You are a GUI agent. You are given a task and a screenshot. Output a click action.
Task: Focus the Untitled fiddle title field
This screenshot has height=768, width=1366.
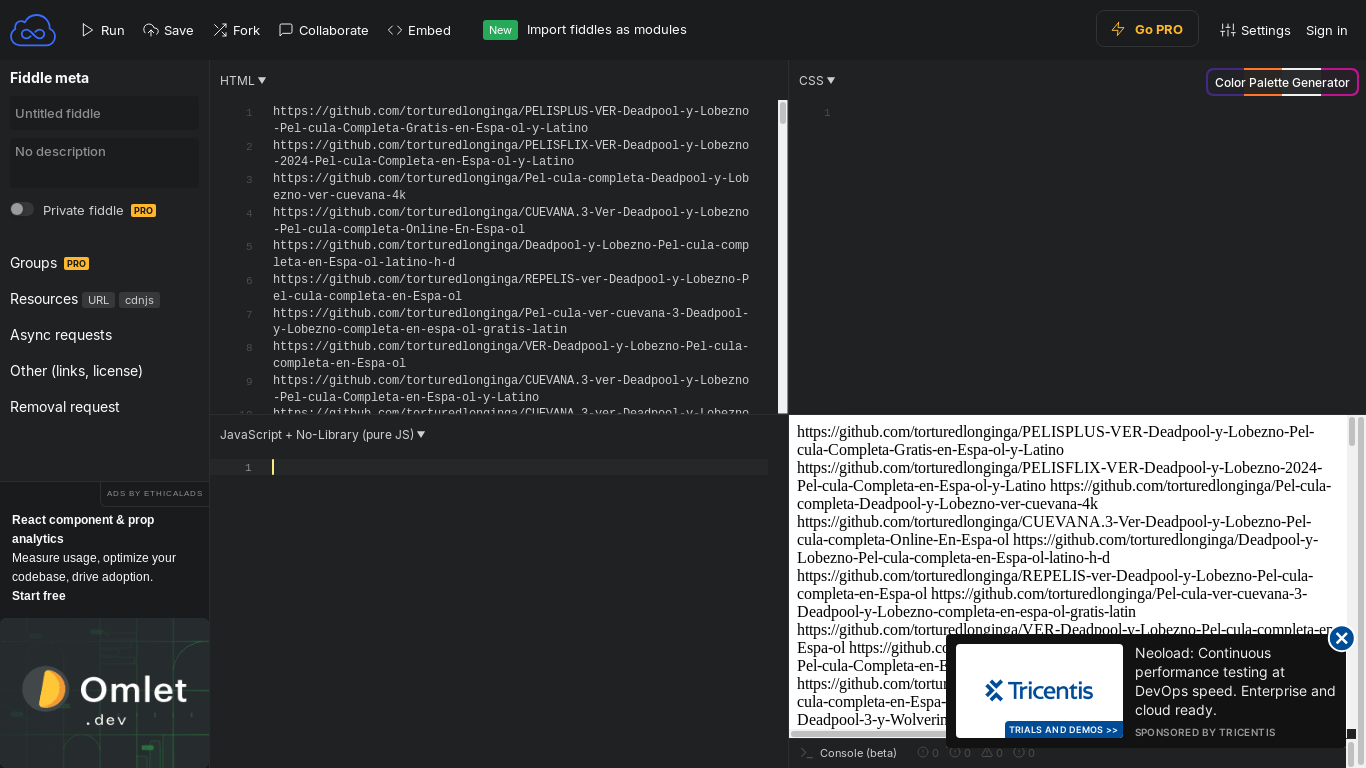104,113
